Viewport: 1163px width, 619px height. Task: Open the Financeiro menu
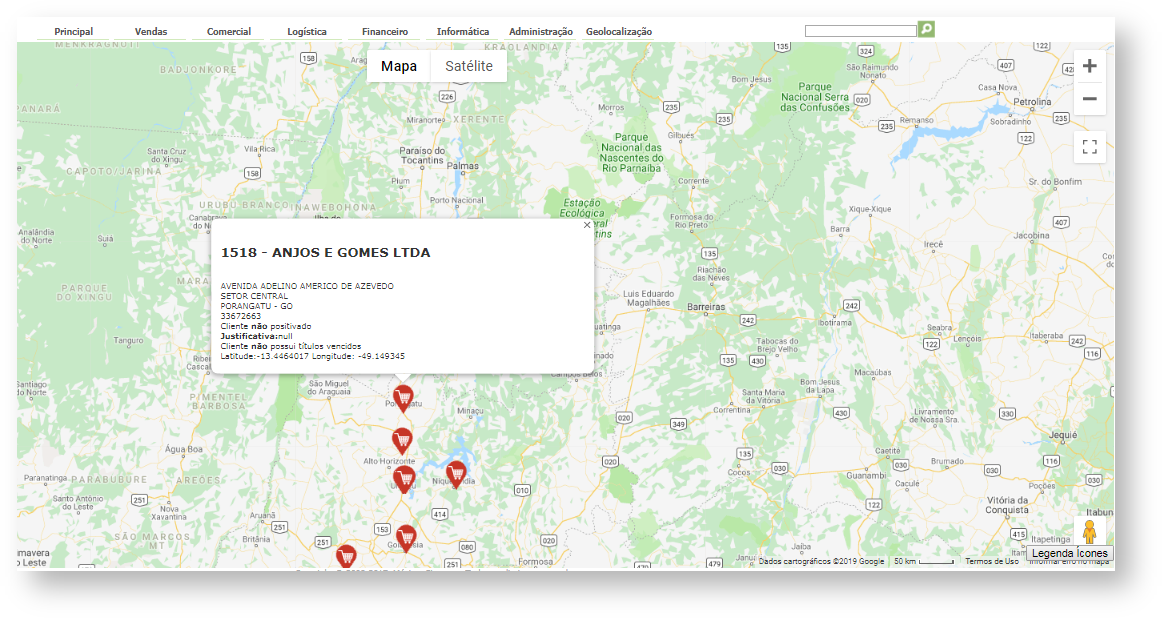(x=385, y=31)
